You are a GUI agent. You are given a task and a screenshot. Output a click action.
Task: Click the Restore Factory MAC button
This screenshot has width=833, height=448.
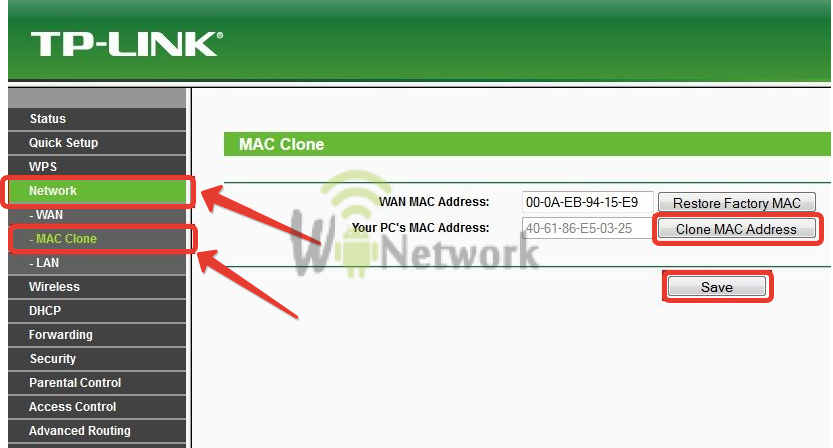pos(736,203)
